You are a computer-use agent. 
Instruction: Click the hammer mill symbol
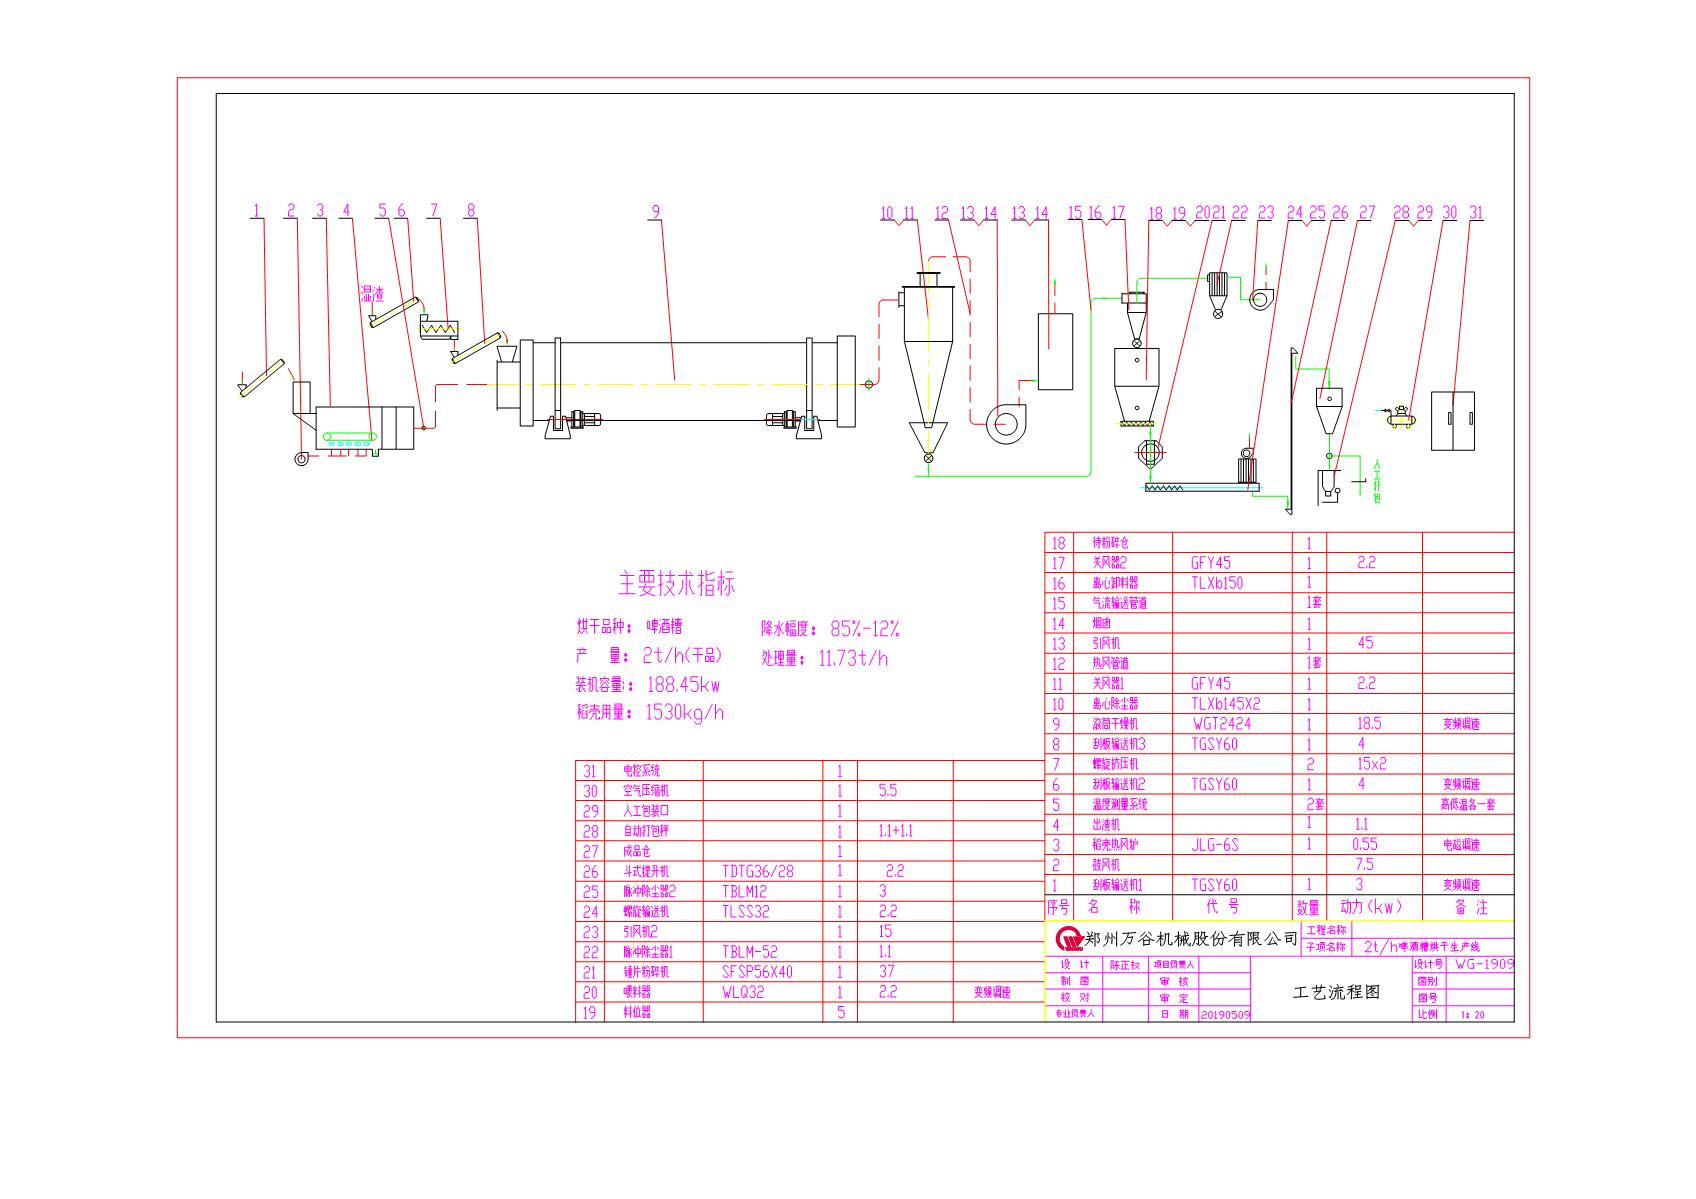[1146, 452]
